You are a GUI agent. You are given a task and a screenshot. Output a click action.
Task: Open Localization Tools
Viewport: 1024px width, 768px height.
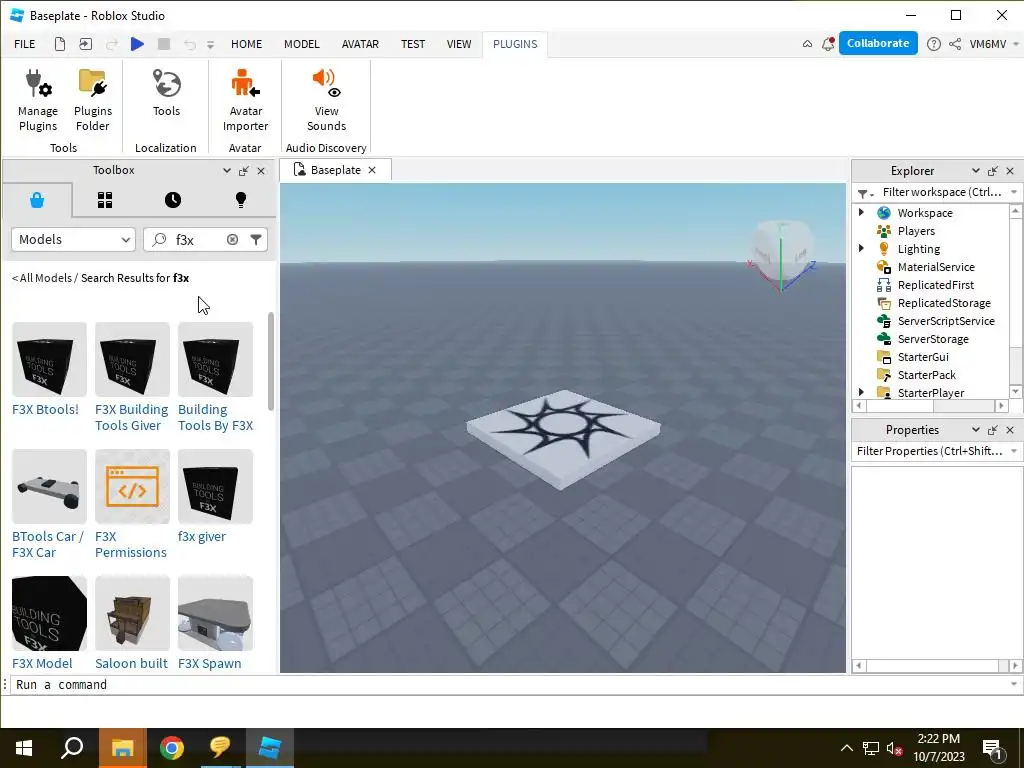[x=167, y=93]
